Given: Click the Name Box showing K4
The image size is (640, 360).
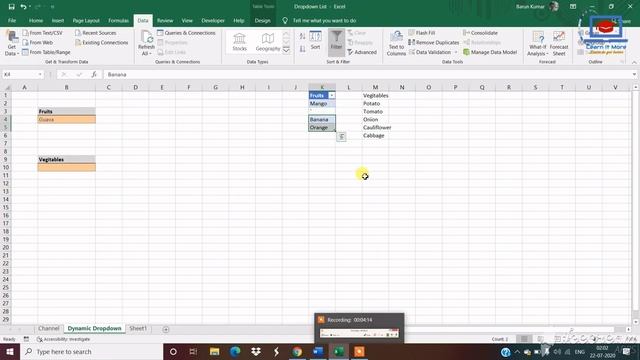Looking at the screenshot, I should tap(20, 74).
